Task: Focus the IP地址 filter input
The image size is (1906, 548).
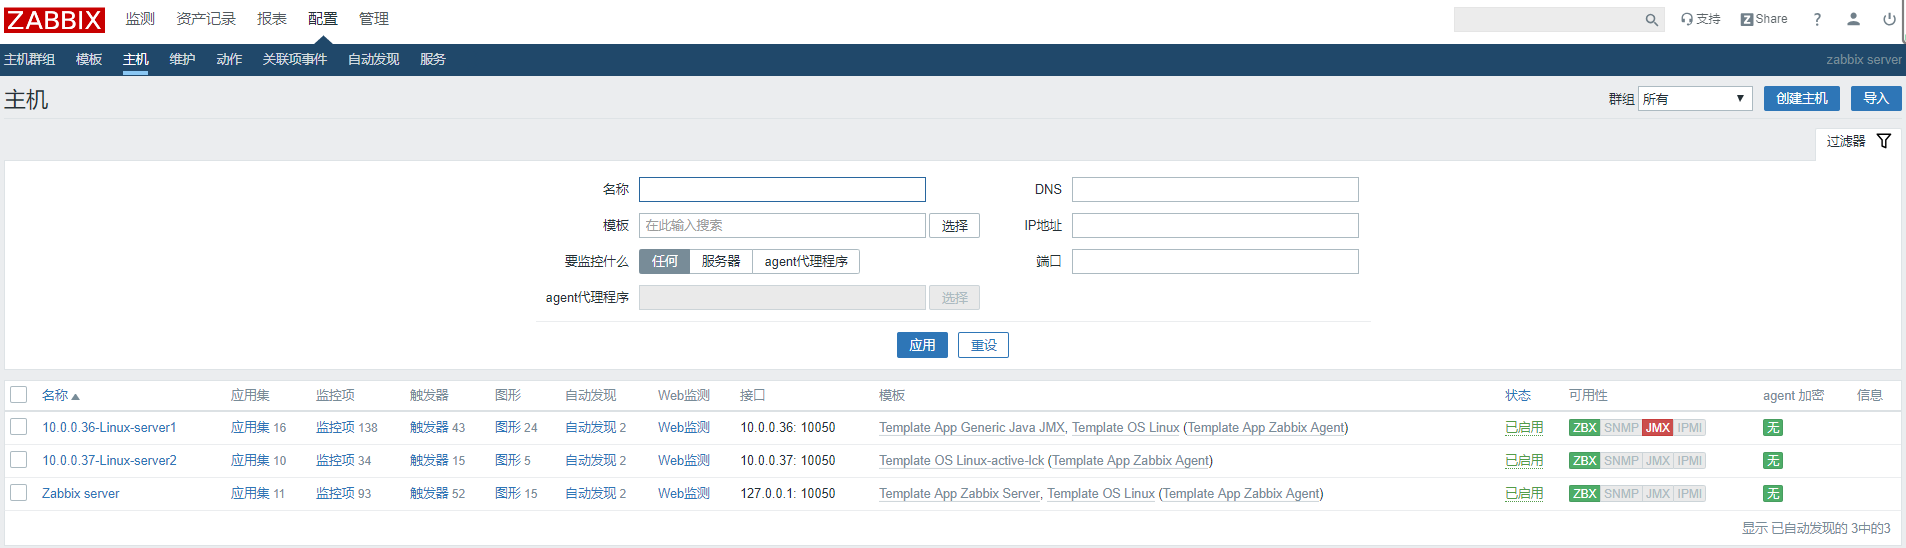Action: pyautogui.click(x=1215, y=226)
